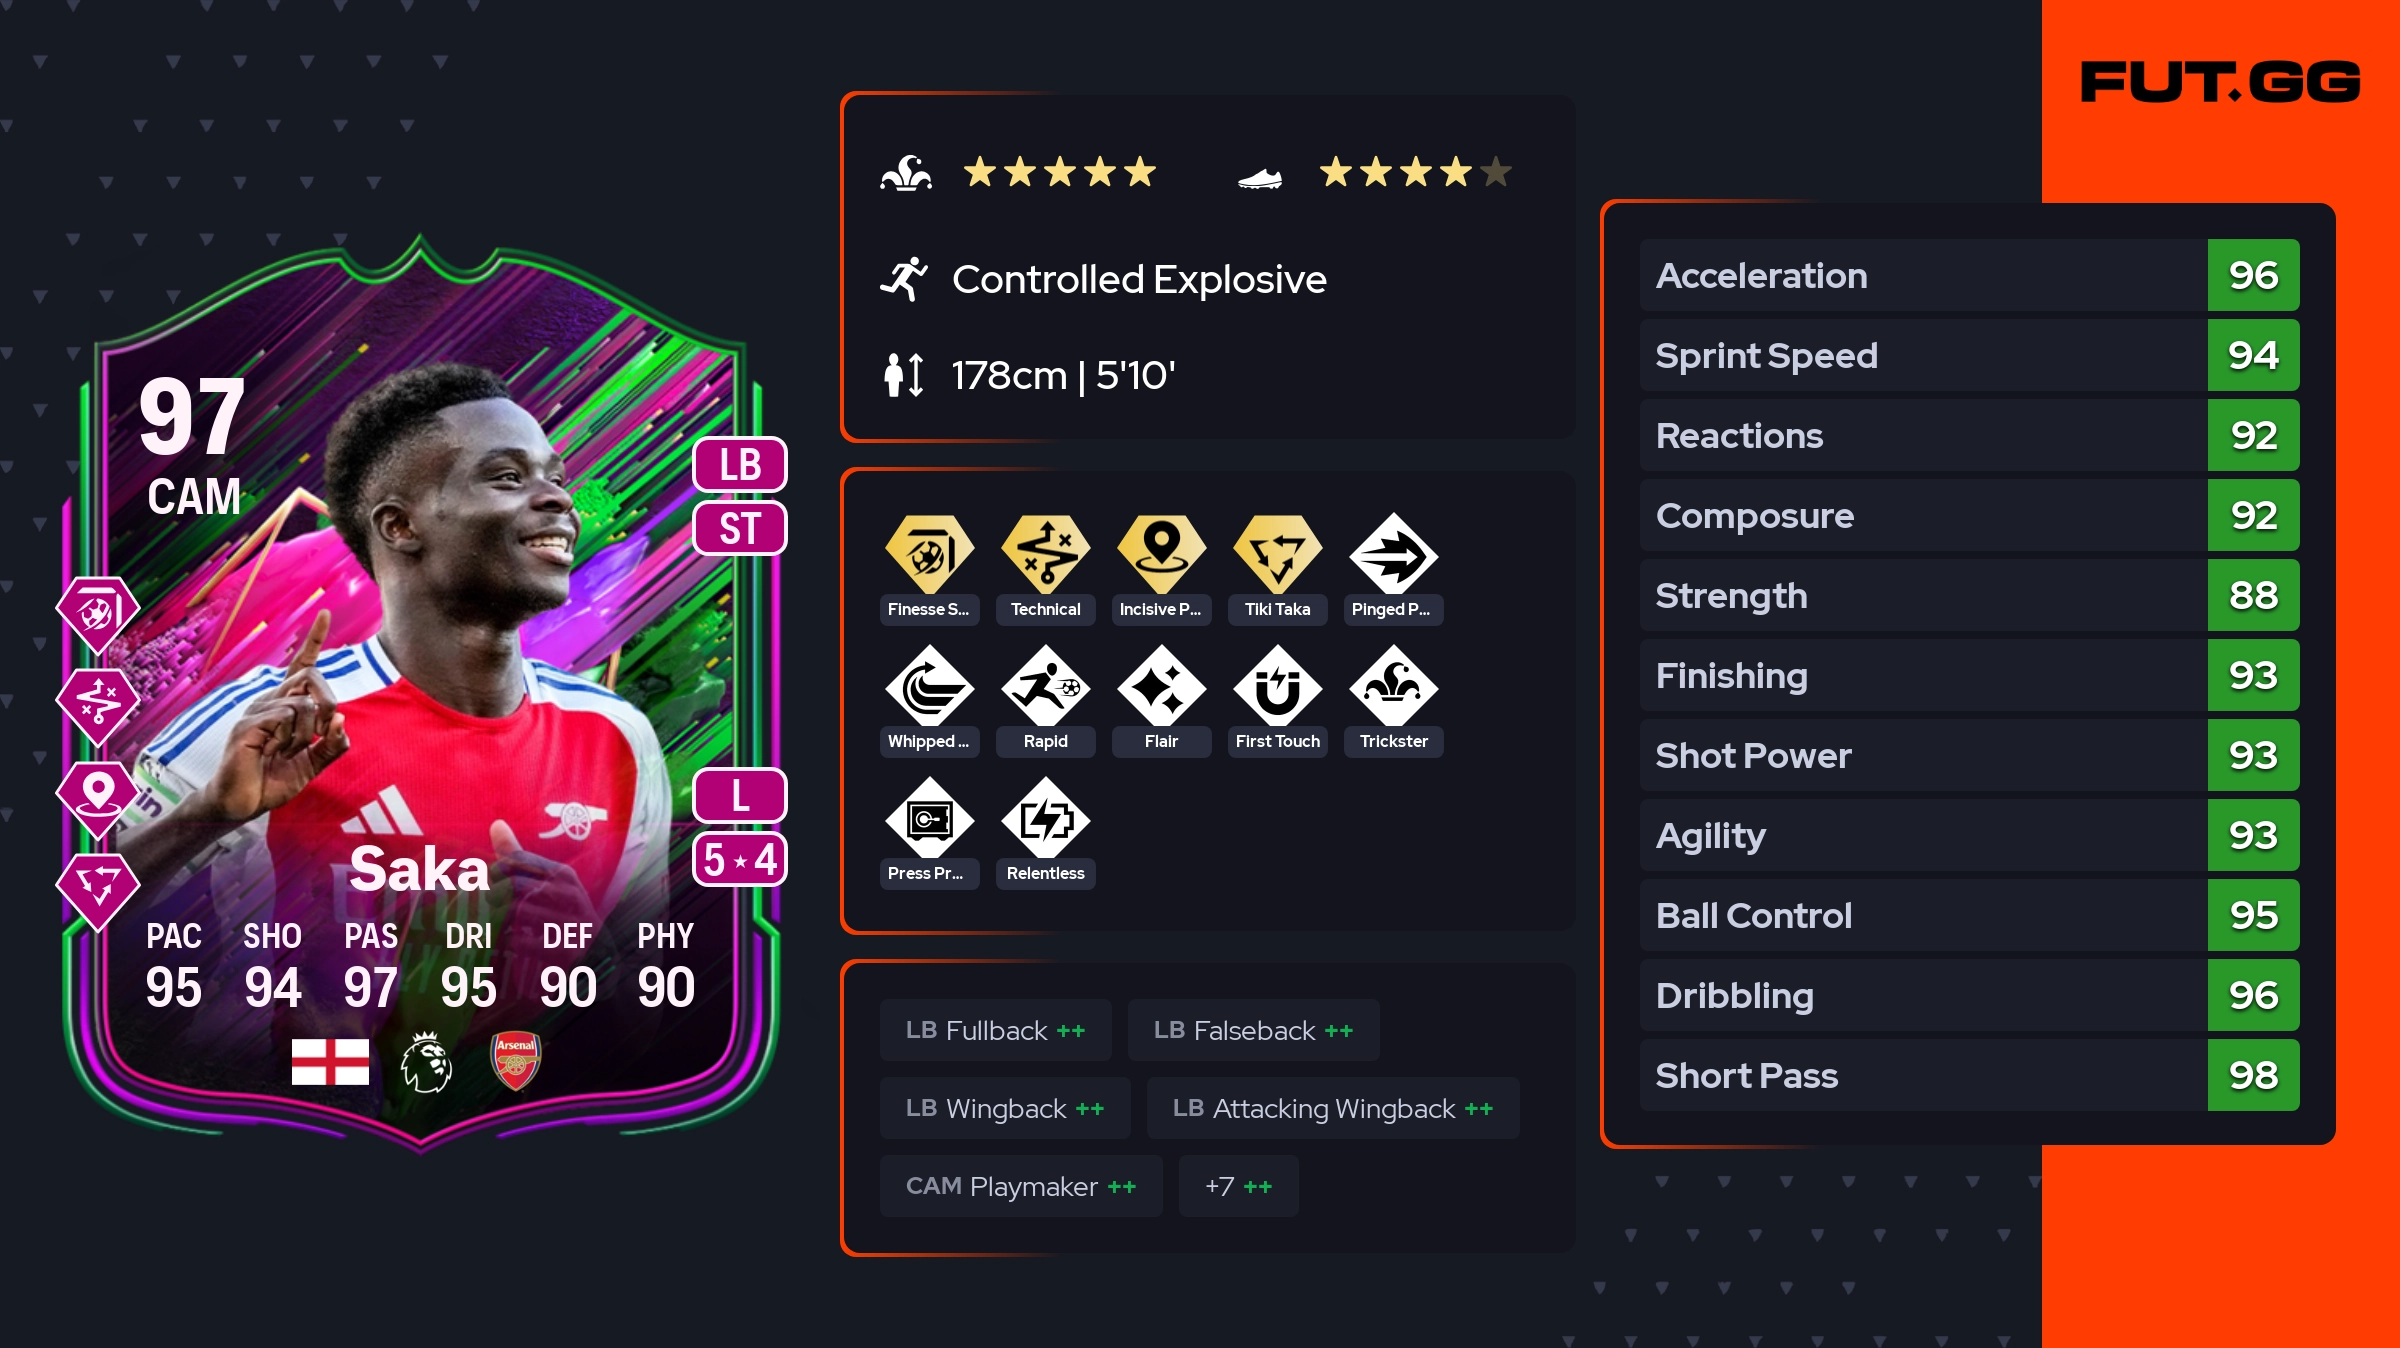Select the Trickster playstyle icon
Viewport: 2400px width, 1348px height.
pos(1393,685)
